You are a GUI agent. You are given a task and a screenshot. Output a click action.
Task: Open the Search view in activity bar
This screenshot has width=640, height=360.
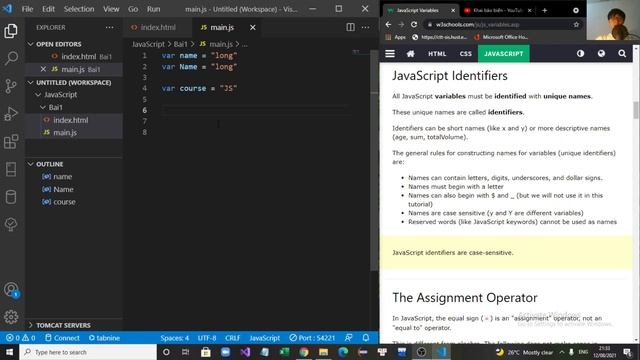[11, 58]
